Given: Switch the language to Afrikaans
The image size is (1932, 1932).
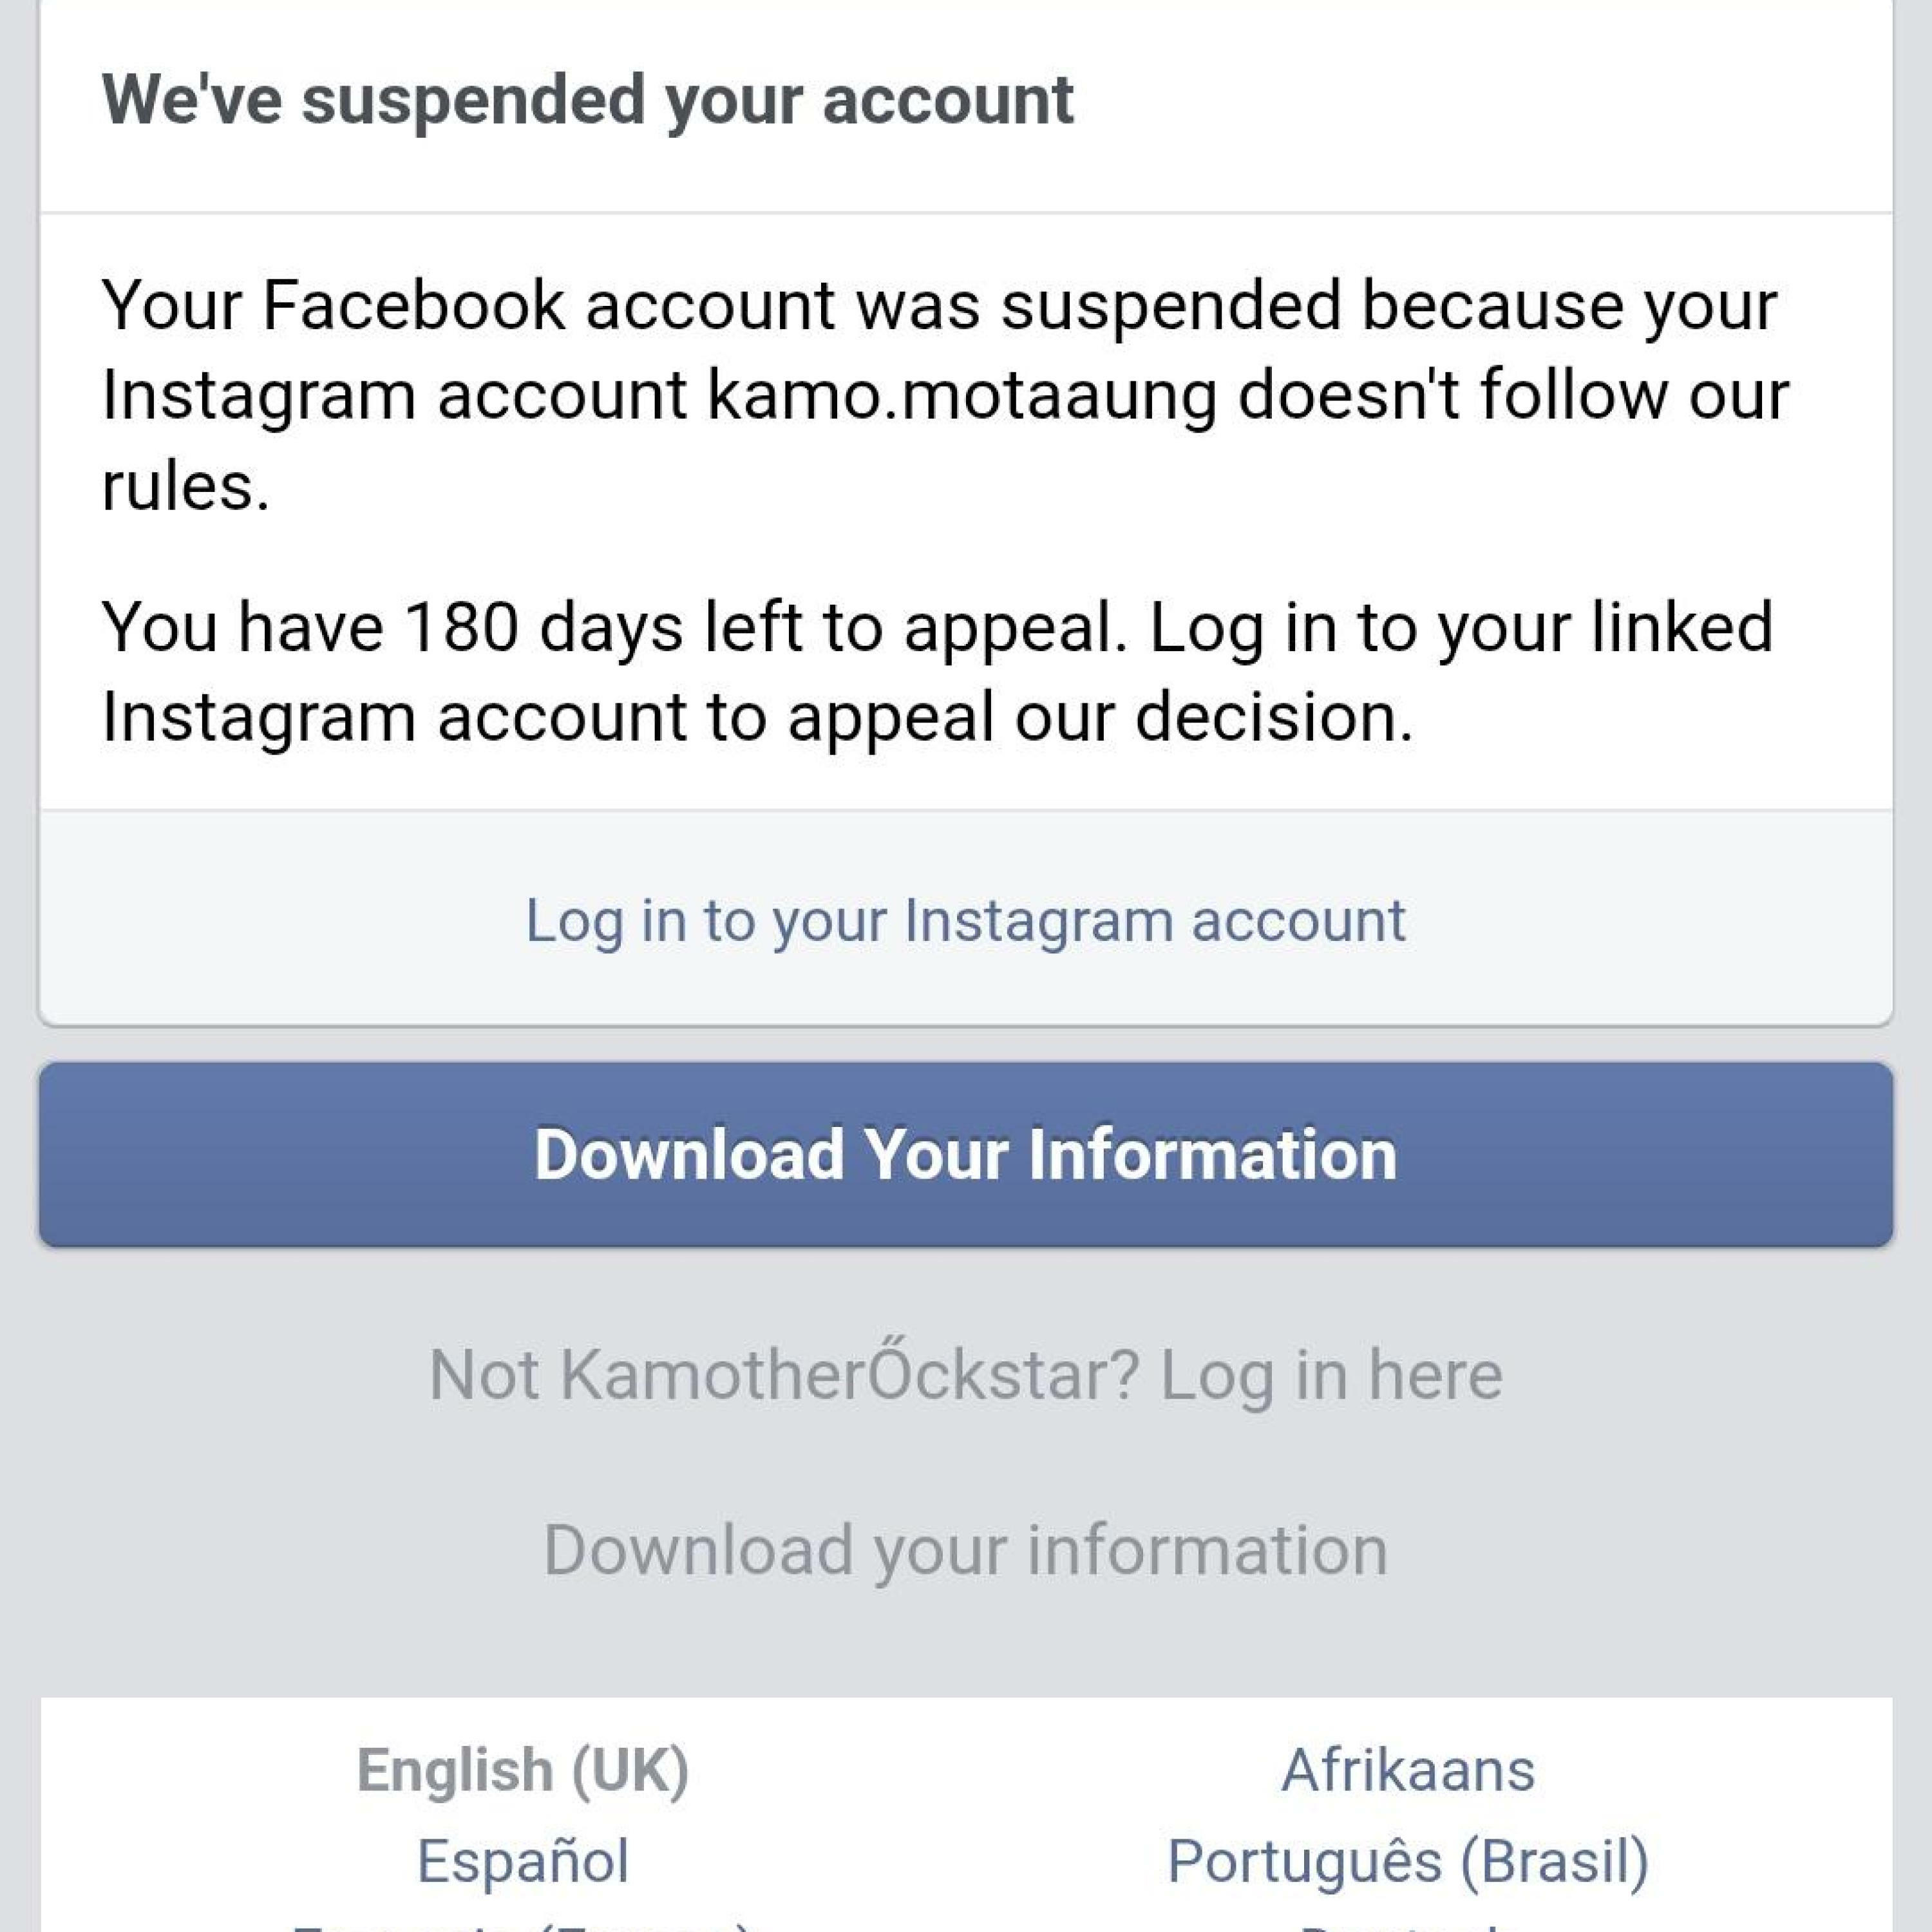Looking at the screenshot, I should pyautogui.click(x=1407, y=1770).
